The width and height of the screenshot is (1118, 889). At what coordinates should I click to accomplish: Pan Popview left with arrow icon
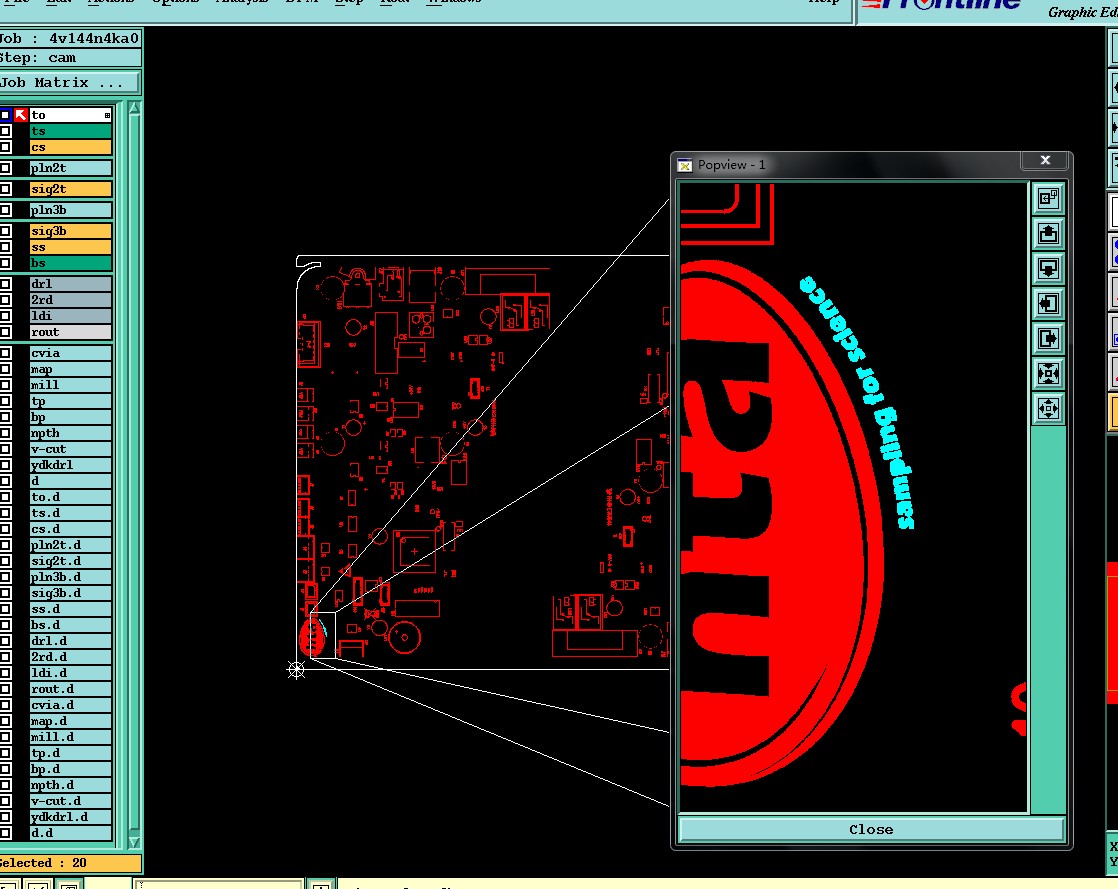1048,303
